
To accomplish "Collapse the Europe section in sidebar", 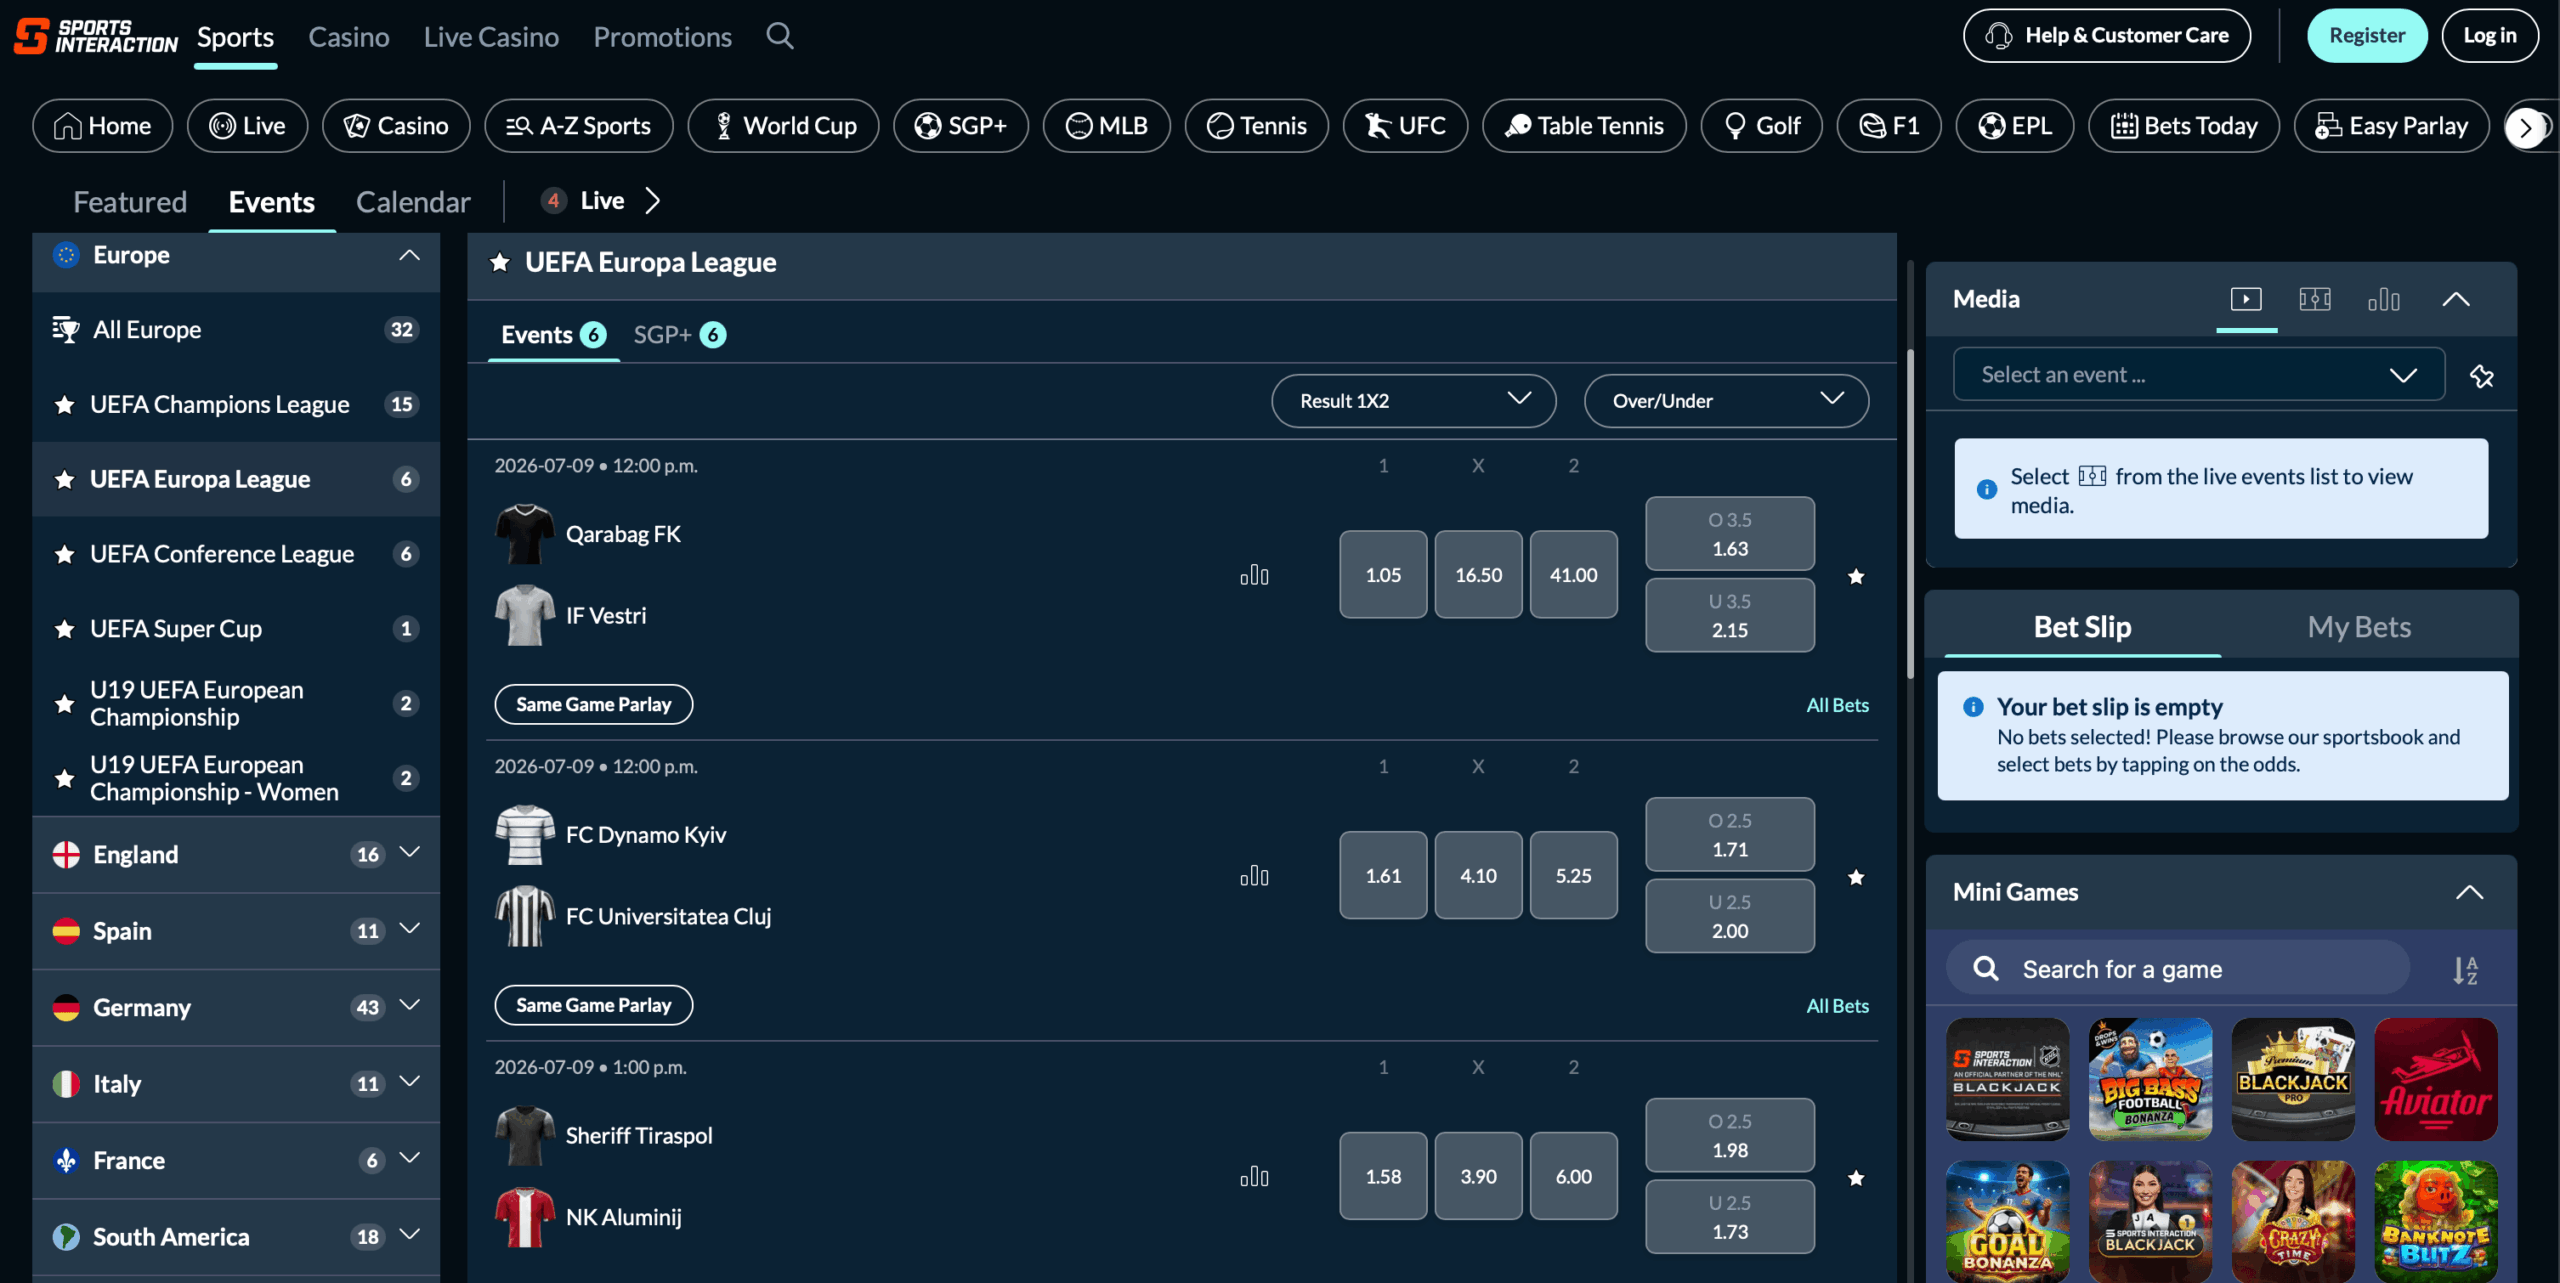I will (409, 255).
